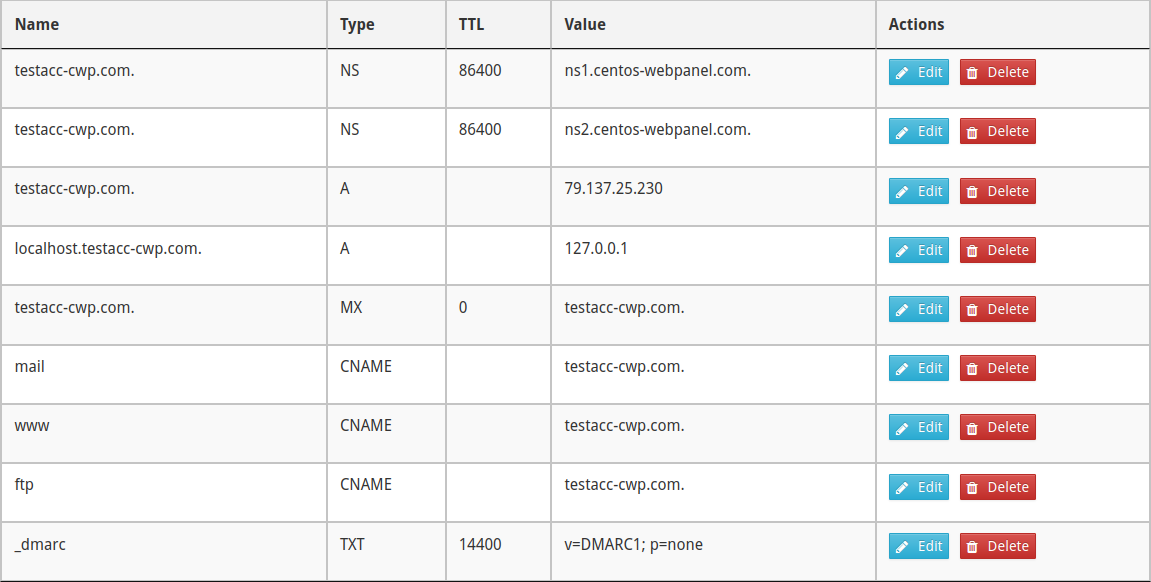Delete the 79.137.25.230 A record
Viewport: 1151px width, 582px height.
(997, 191)
